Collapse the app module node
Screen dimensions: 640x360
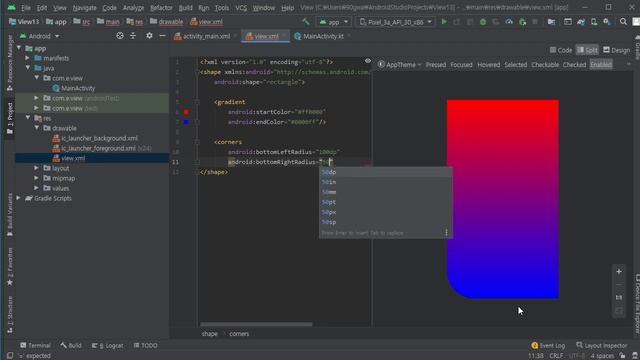19,48
